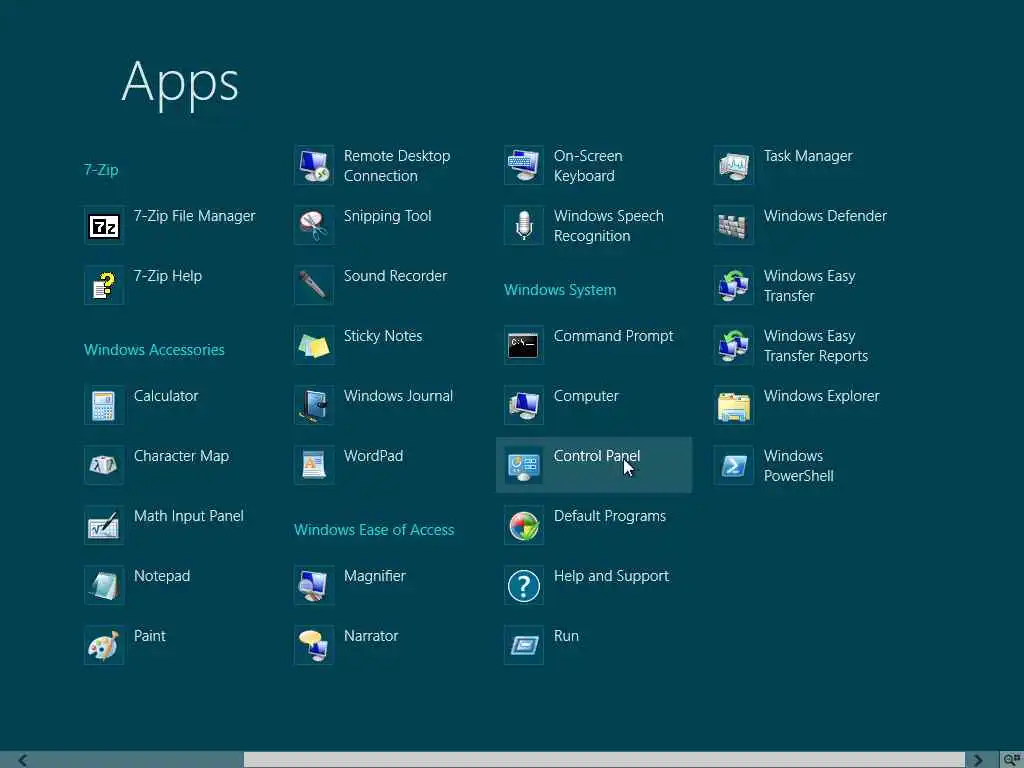Select the 7-Zip group heading
This screenshot has width=1024, height=768.
[101, 170]
